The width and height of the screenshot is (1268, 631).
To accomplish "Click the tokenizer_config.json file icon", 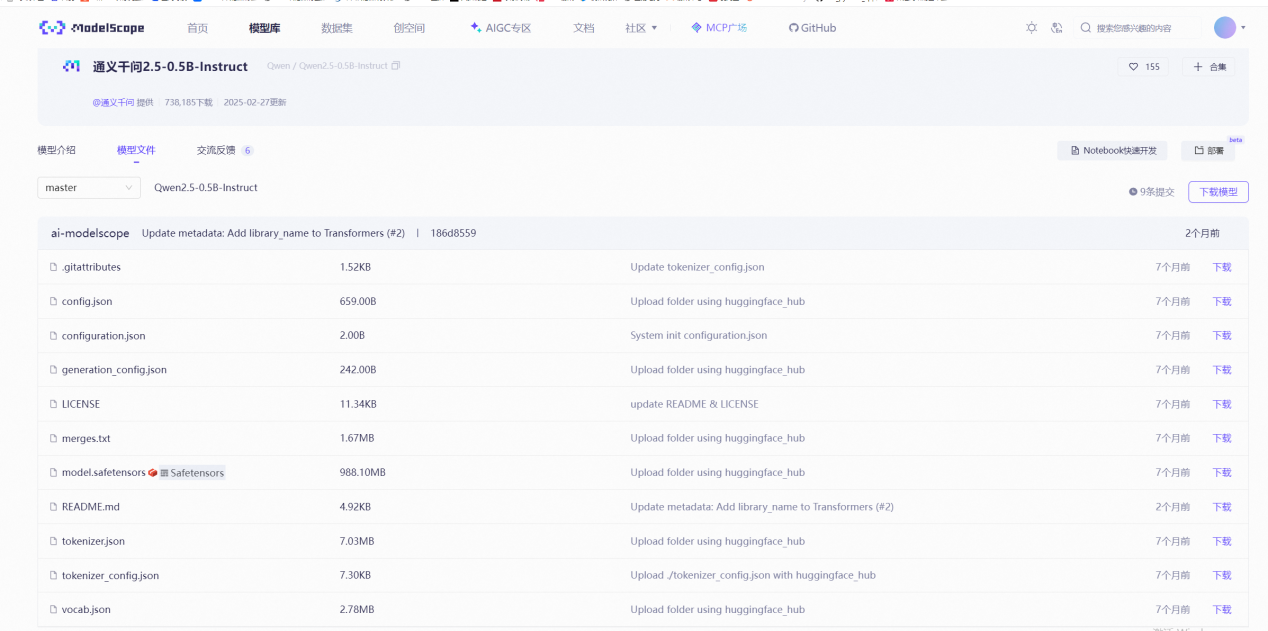I will [54, 575].
